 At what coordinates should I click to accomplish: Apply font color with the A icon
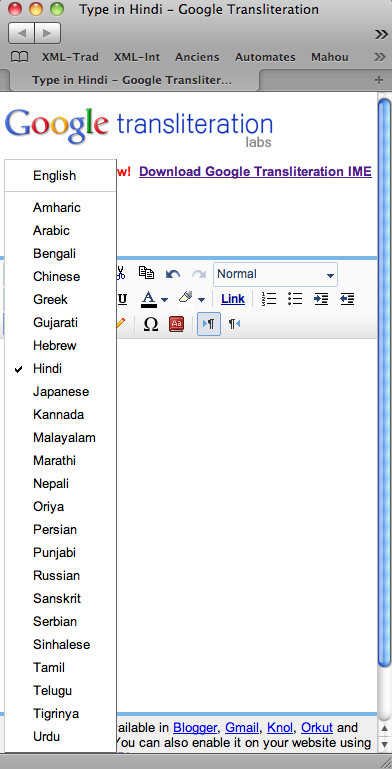(149, 299)
